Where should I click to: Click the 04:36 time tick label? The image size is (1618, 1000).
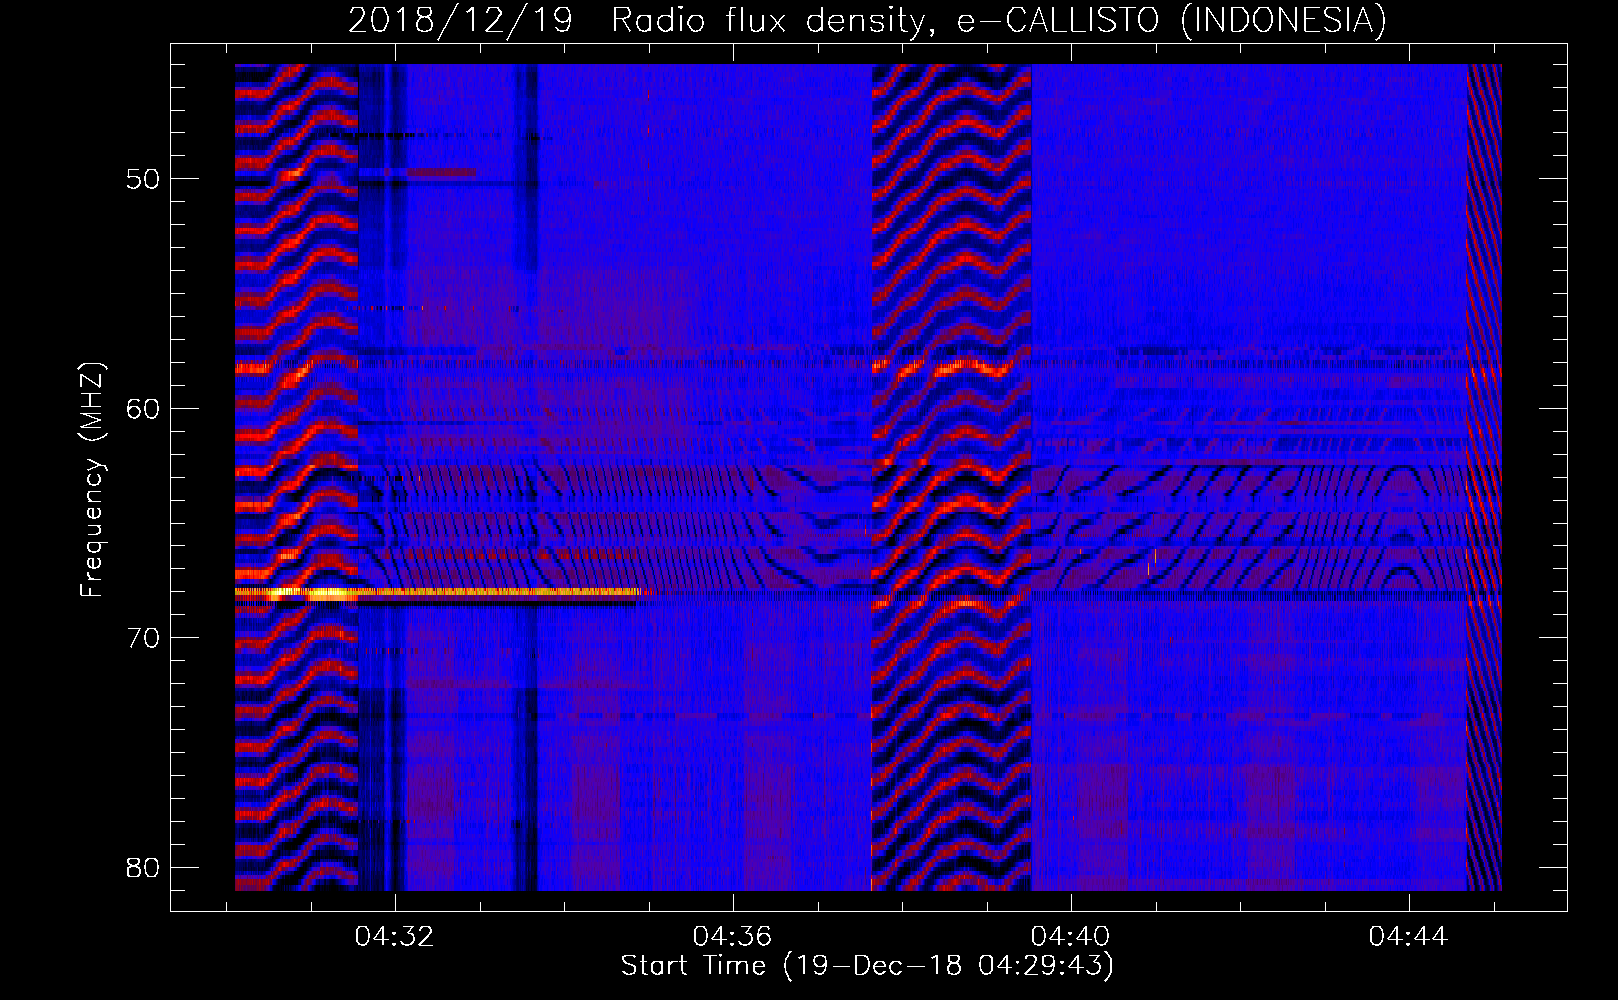[x=733, y=937]
